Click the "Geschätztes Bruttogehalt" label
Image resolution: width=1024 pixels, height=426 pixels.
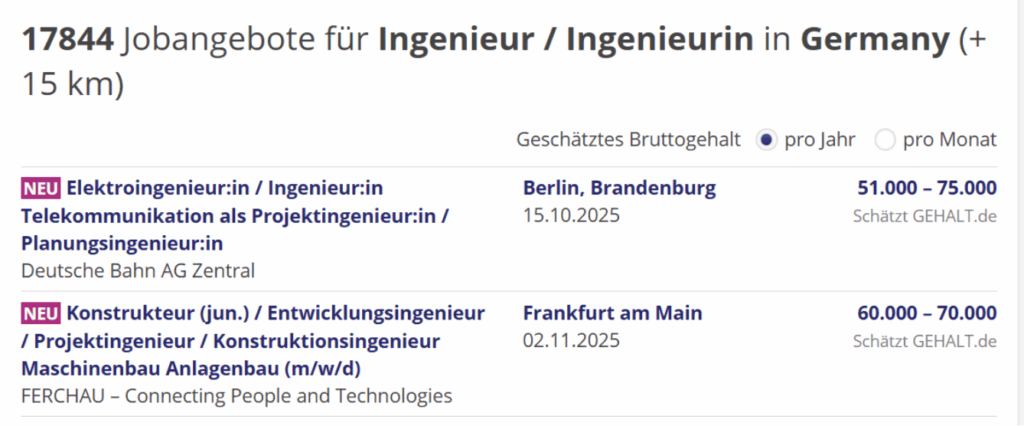click(x=628, y=140)
